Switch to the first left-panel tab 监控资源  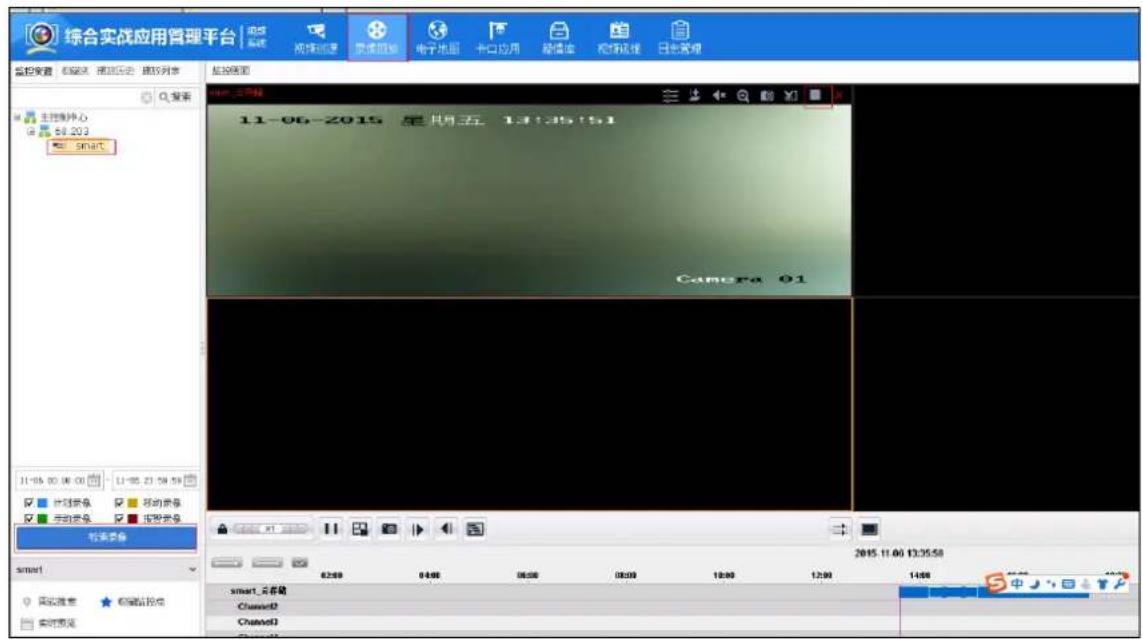pos(34,71)
